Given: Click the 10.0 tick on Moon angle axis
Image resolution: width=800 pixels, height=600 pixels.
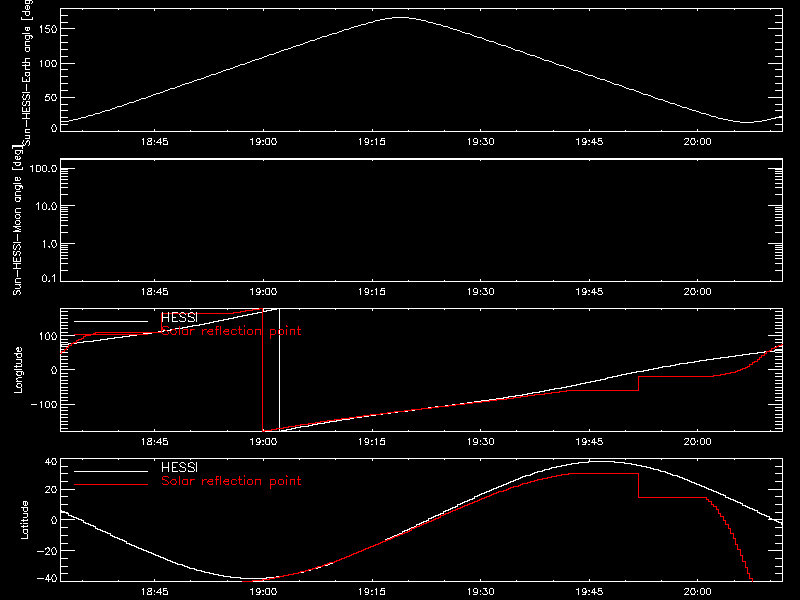Looking at the screenshot, I should click(x=46, y=207).
